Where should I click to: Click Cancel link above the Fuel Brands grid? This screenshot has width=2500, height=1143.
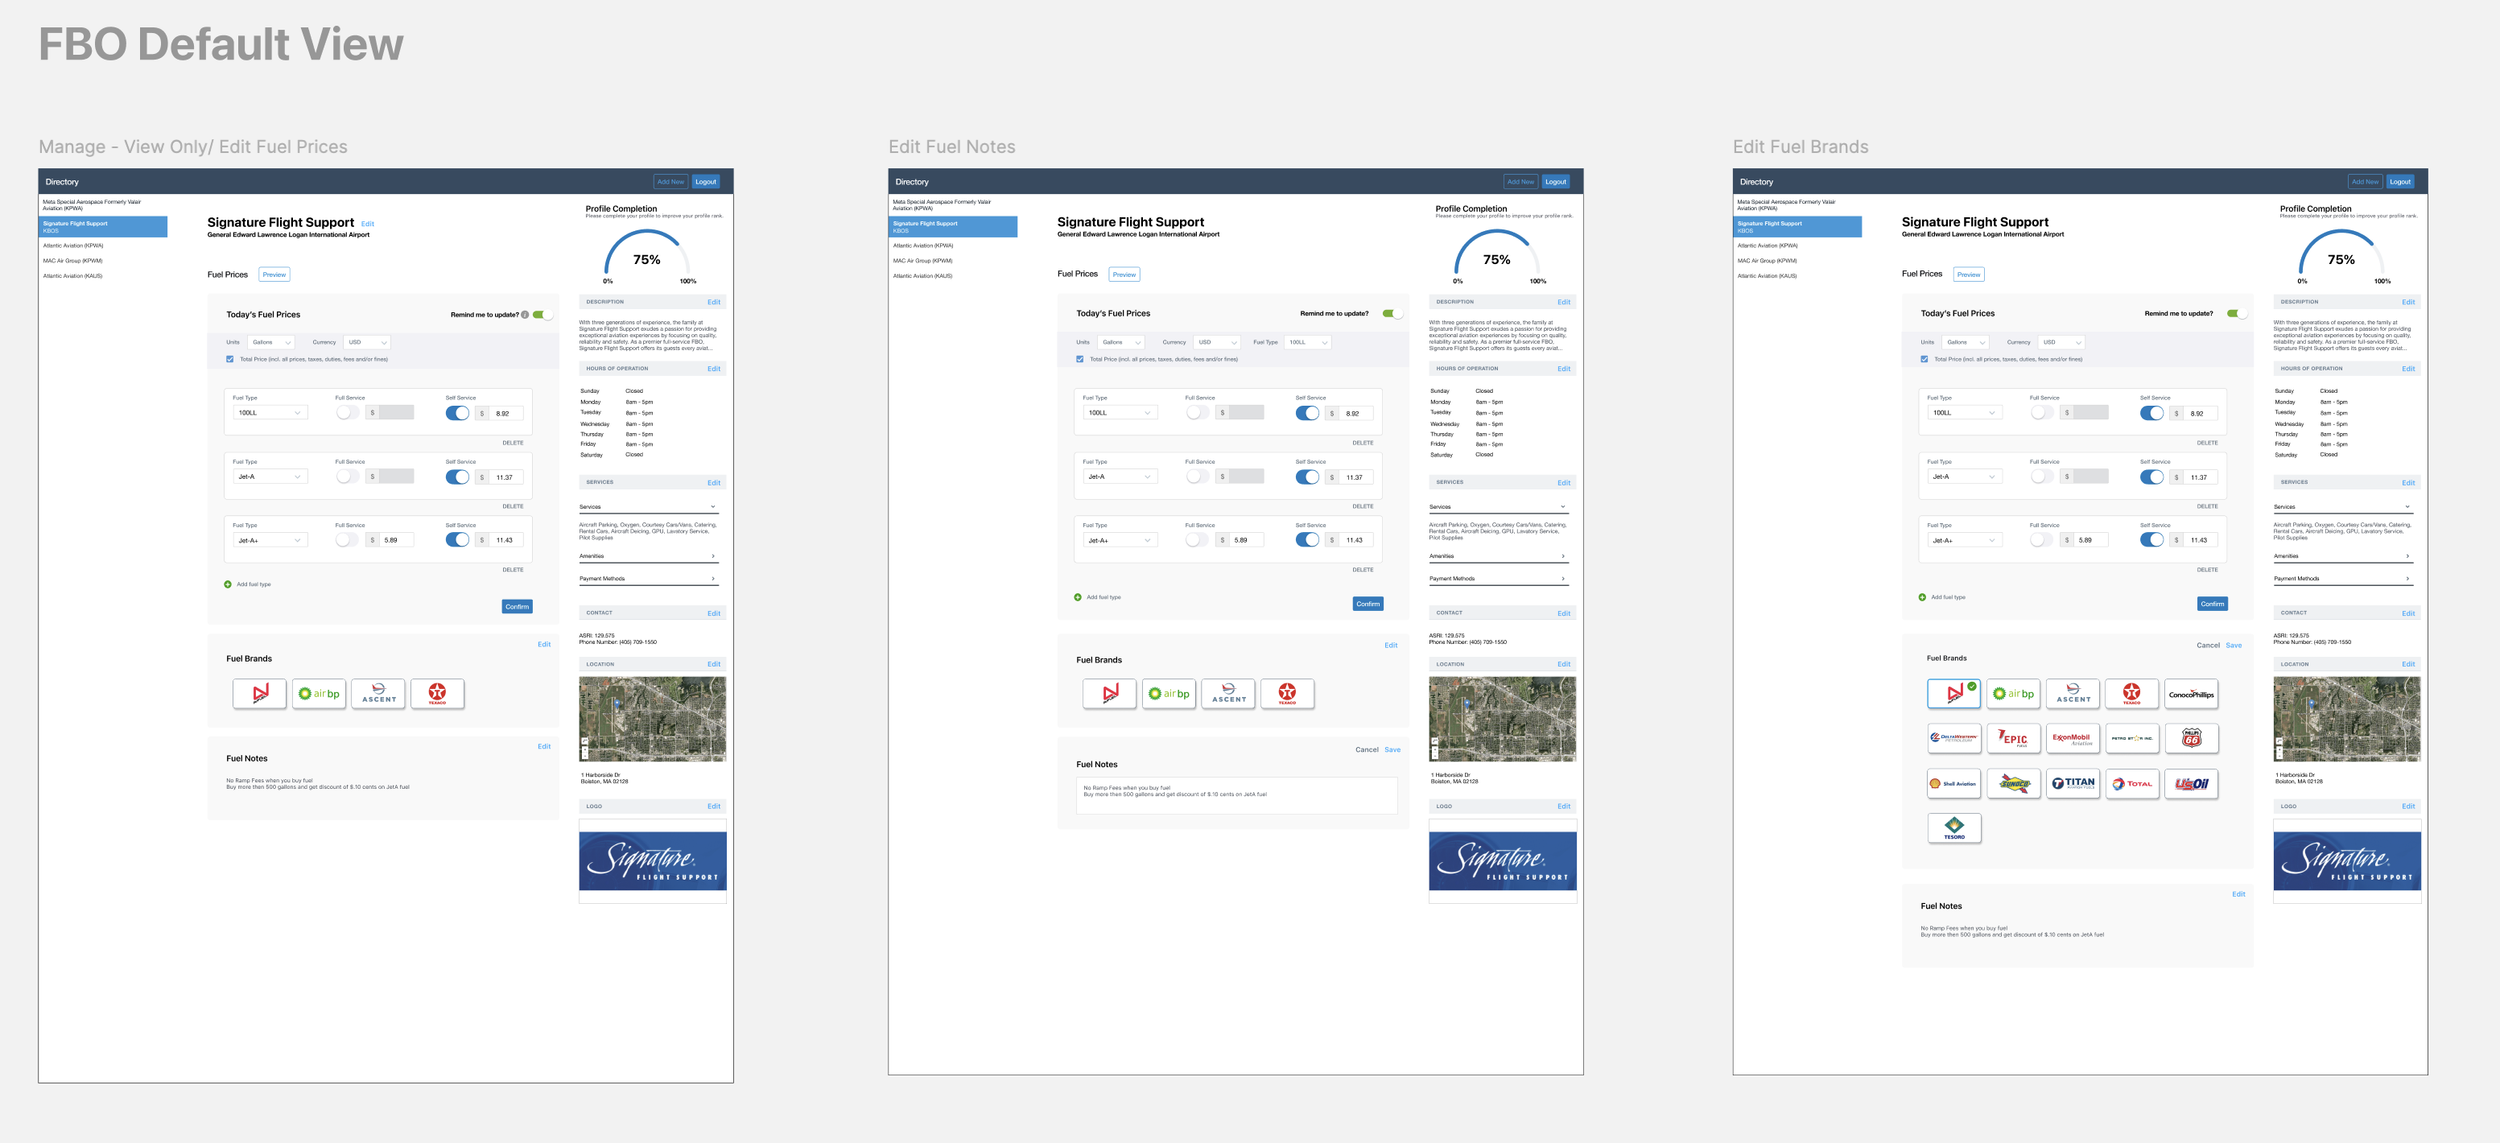tap(2207, 646)
